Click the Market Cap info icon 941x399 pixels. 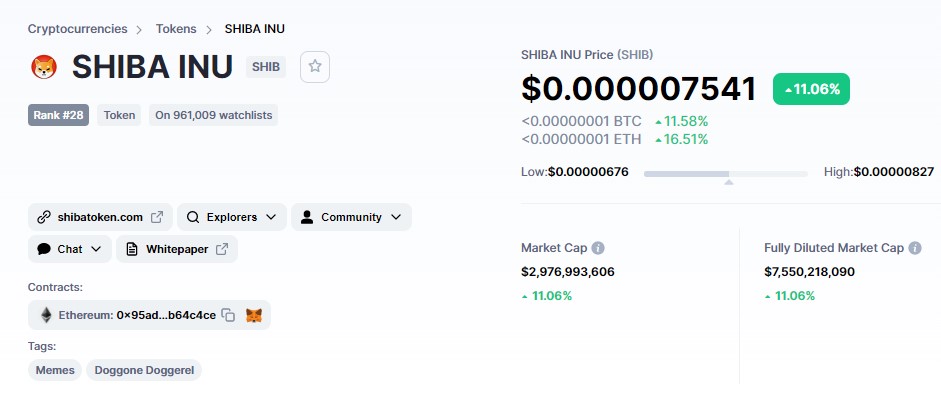coord(598,248)
